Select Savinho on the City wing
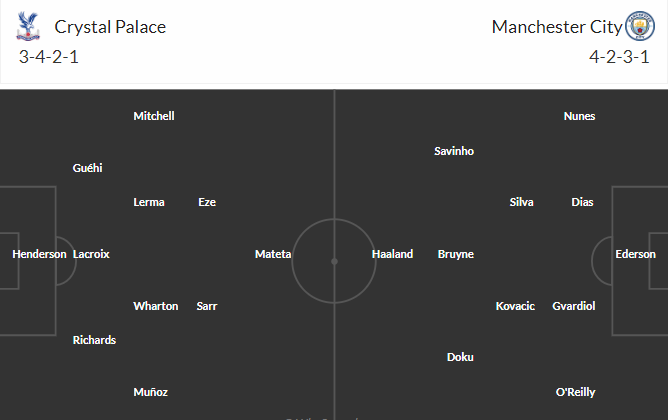The image size is (669, 420). point(454,151)
